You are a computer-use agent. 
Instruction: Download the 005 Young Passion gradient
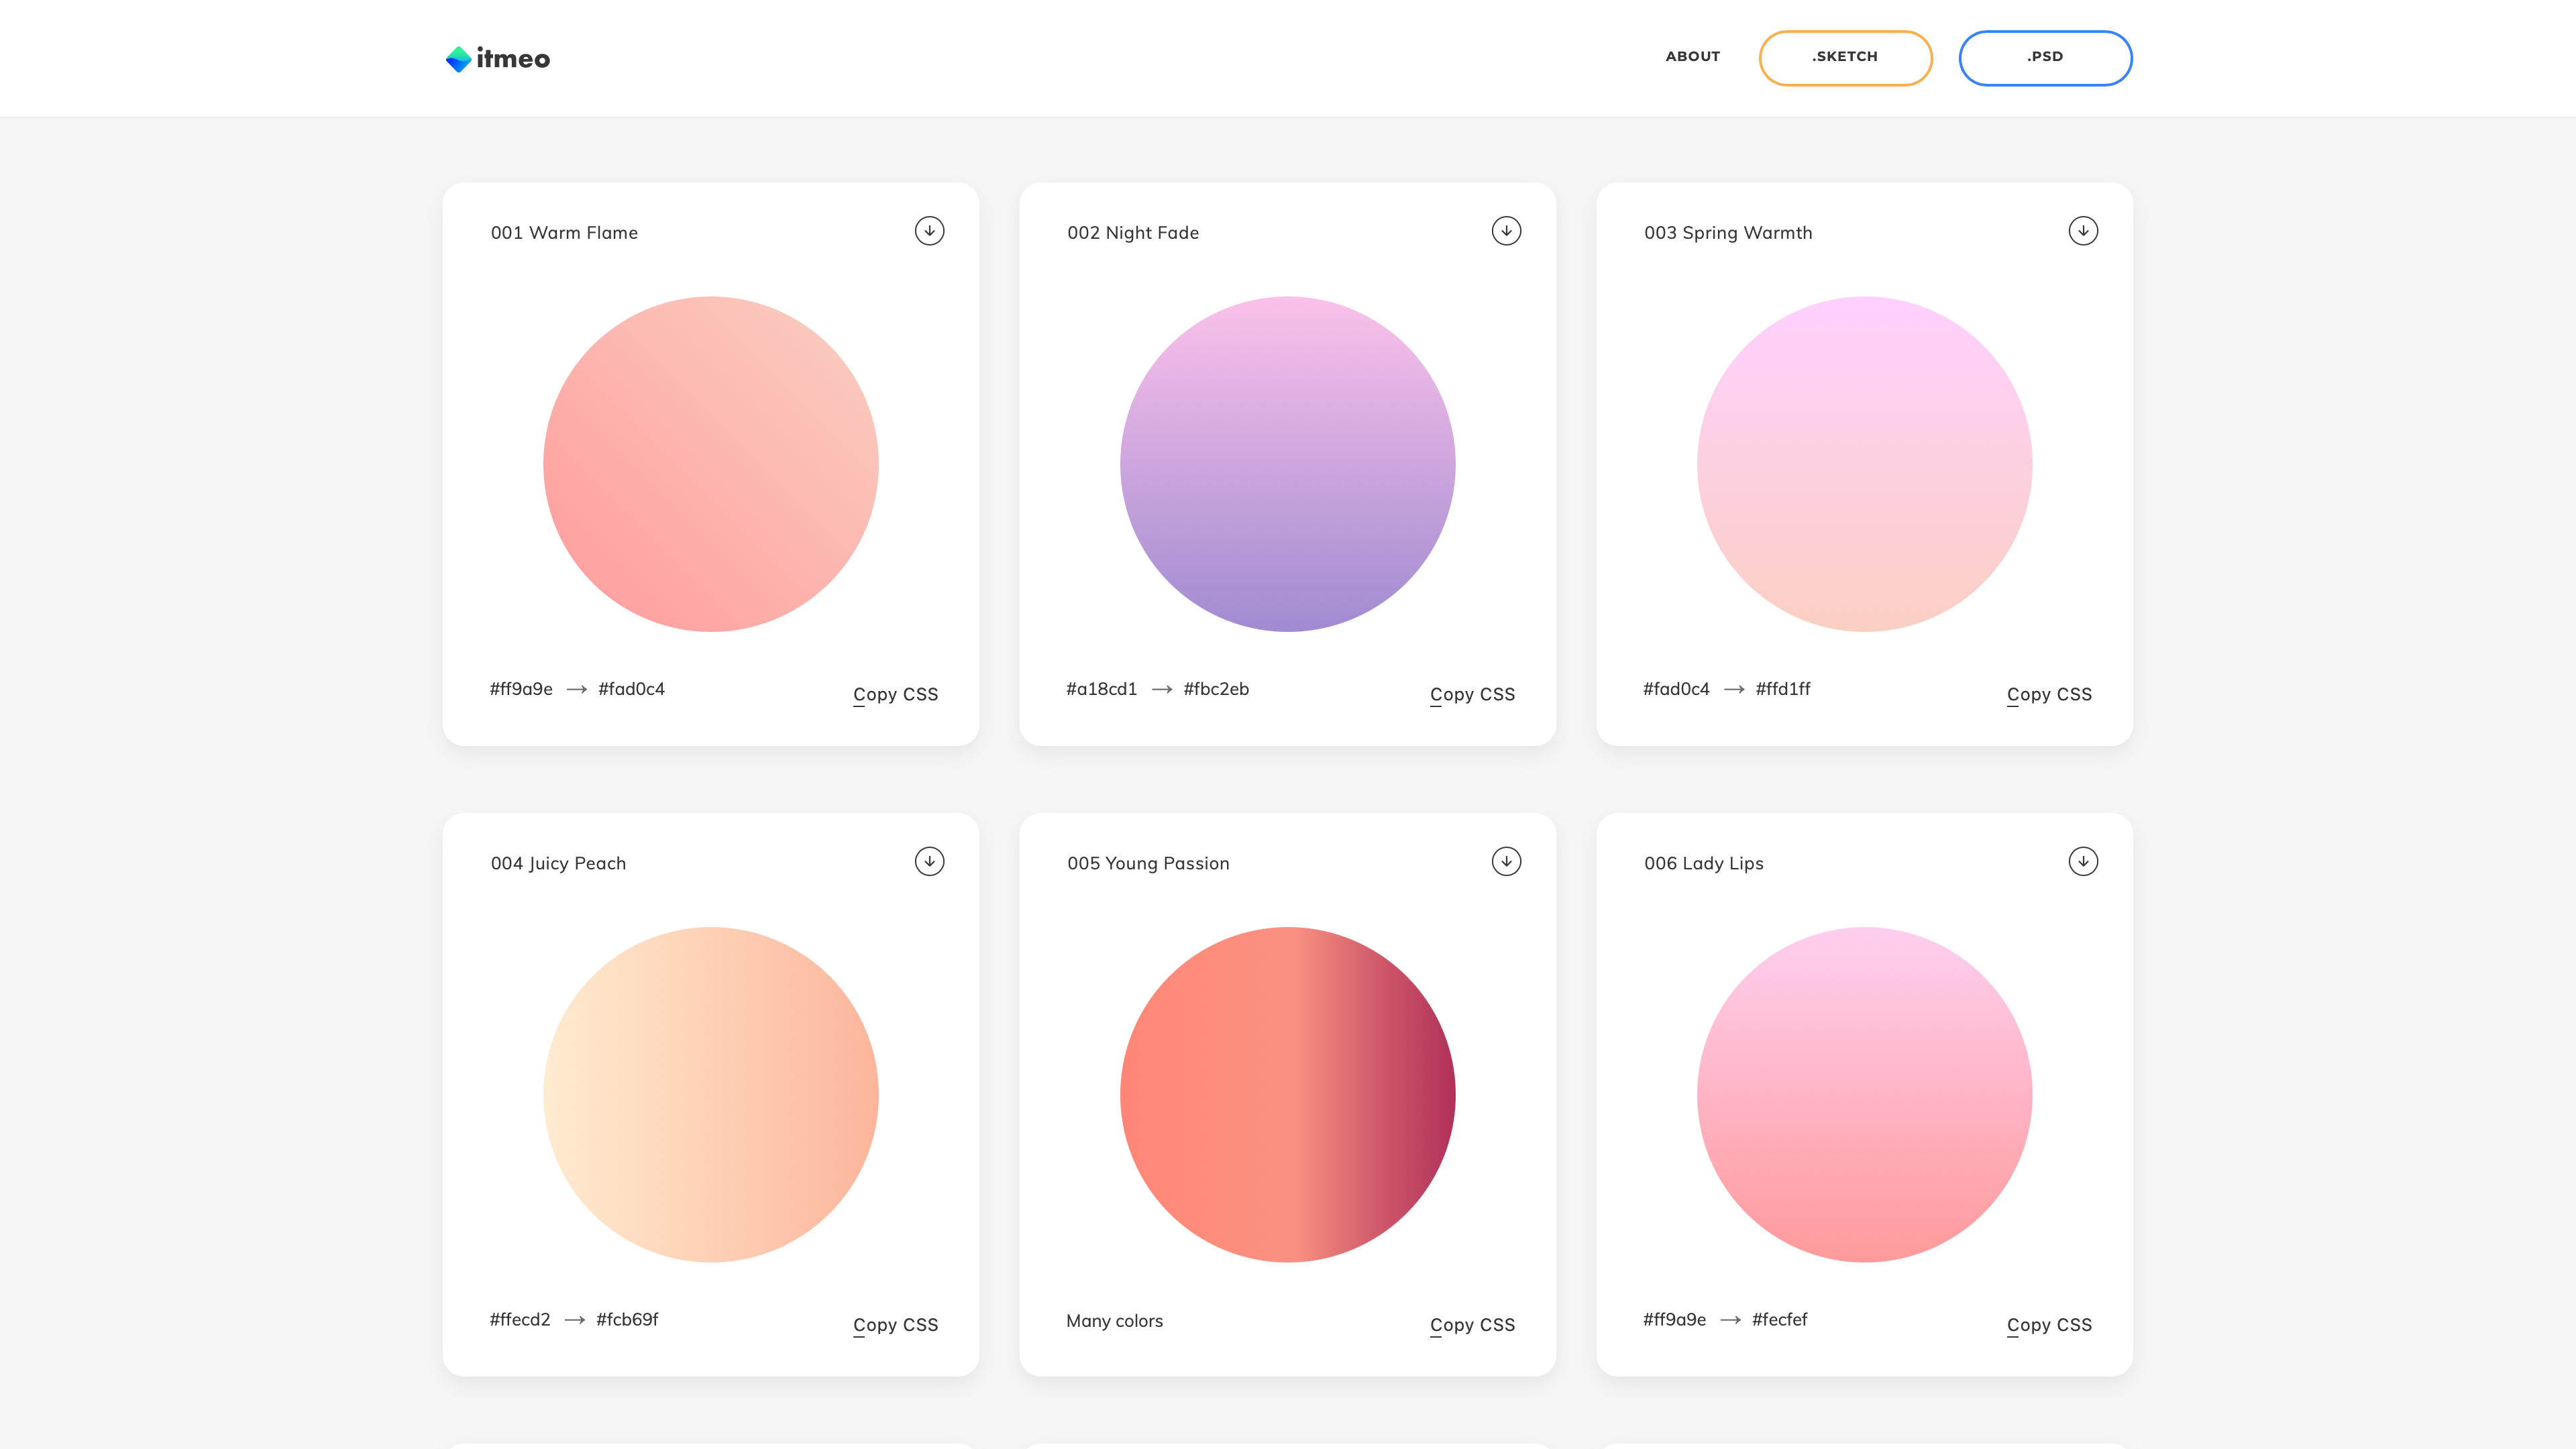[1506, 861]
